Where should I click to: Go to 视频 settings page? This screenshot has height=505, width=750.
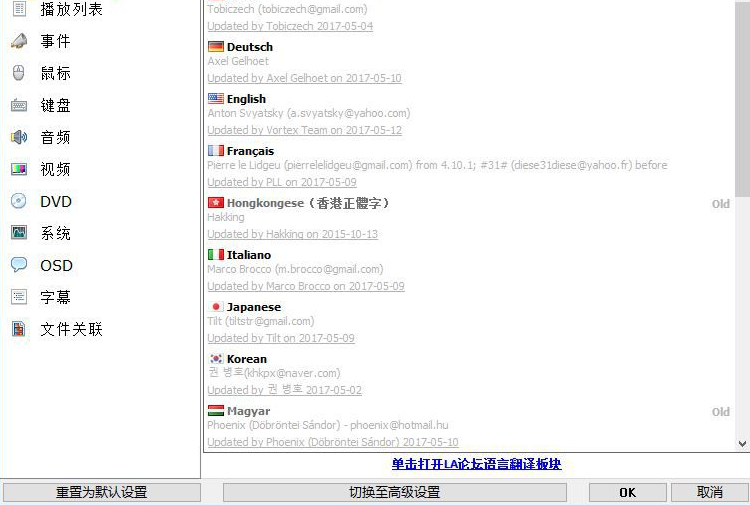[55, 169]
